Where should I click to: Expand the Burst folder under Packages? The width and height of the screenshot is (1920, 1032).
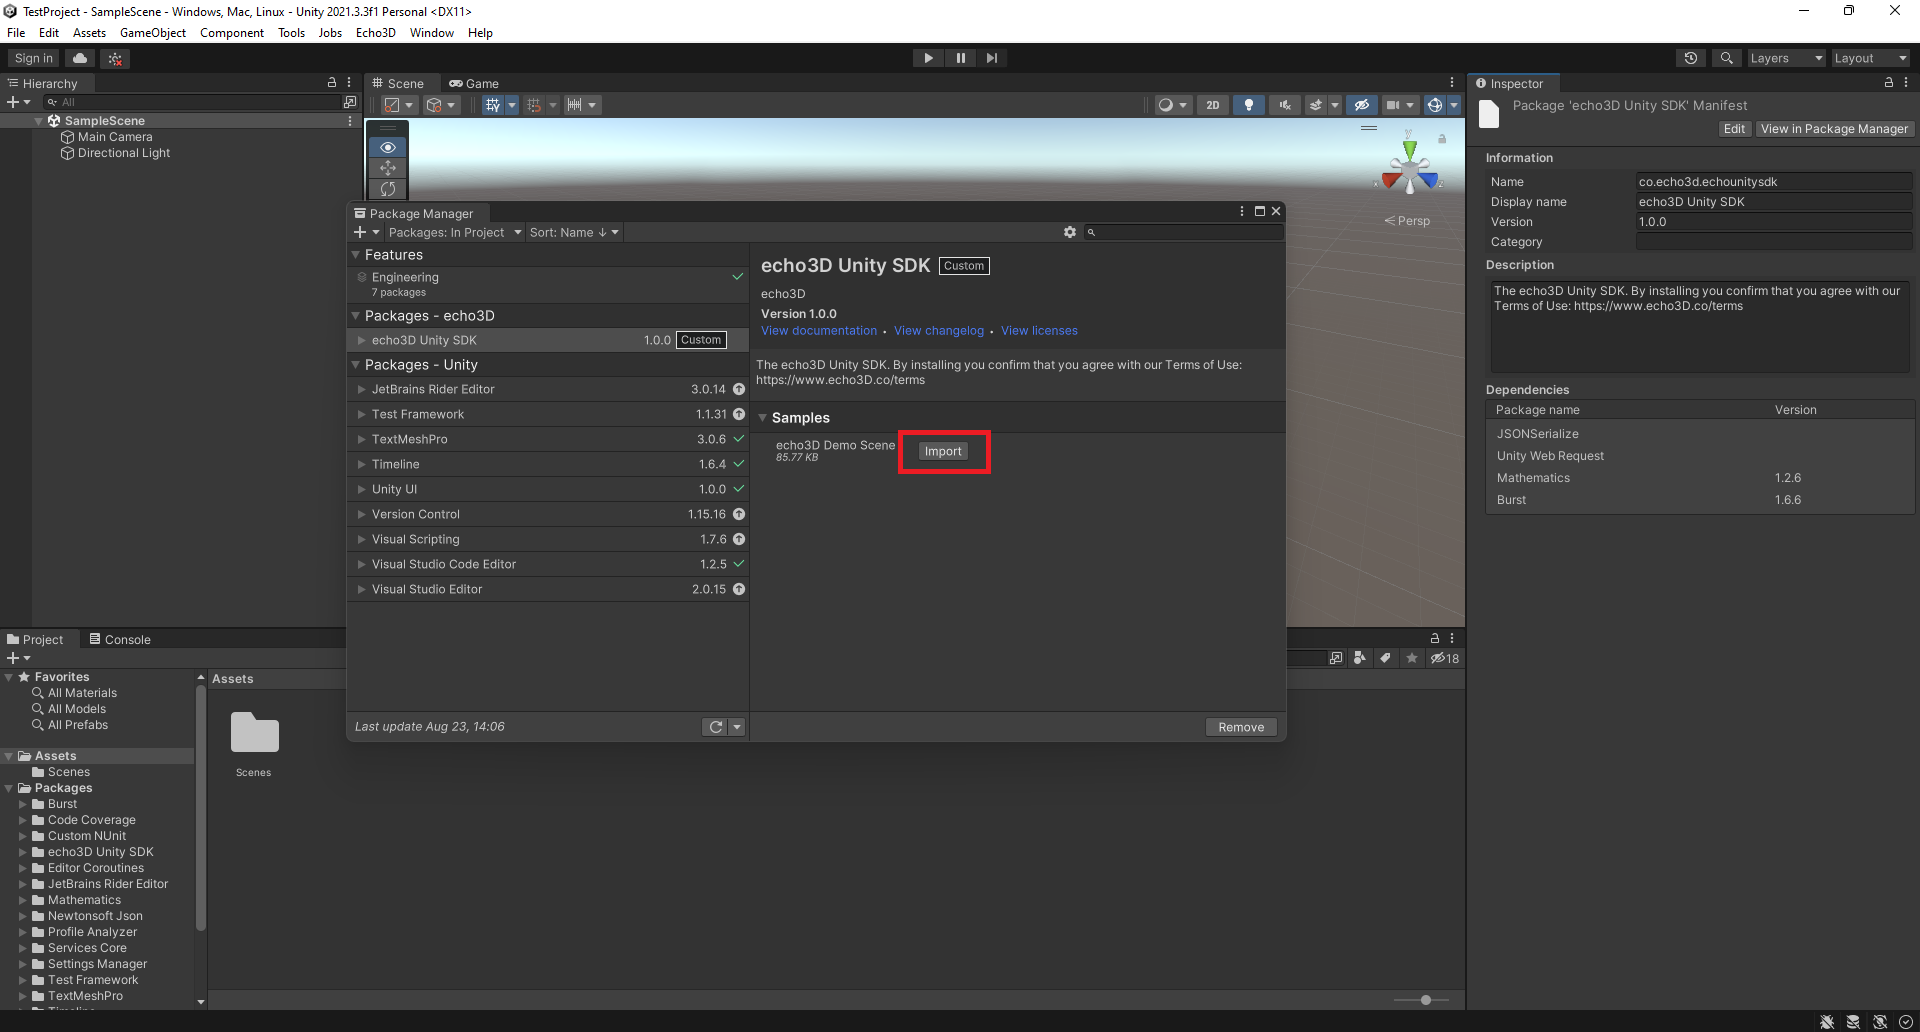click(23, 804)
